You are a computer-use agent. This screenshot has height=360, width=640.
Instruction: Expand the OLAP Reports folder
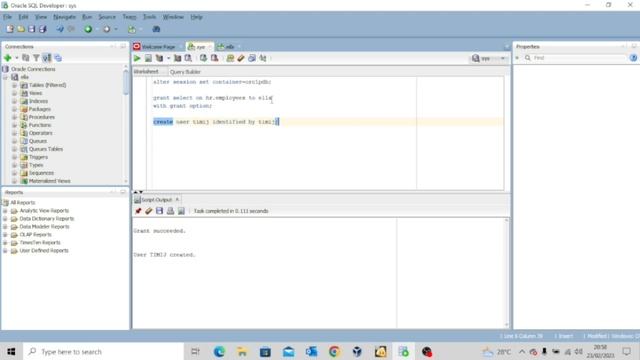(5, 235)
